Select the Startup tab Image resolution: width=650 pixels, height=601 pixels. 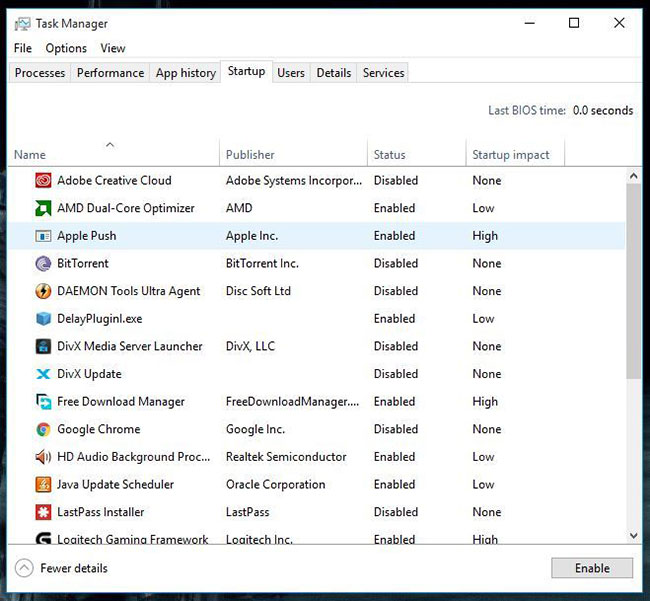[x=246, y=71]
